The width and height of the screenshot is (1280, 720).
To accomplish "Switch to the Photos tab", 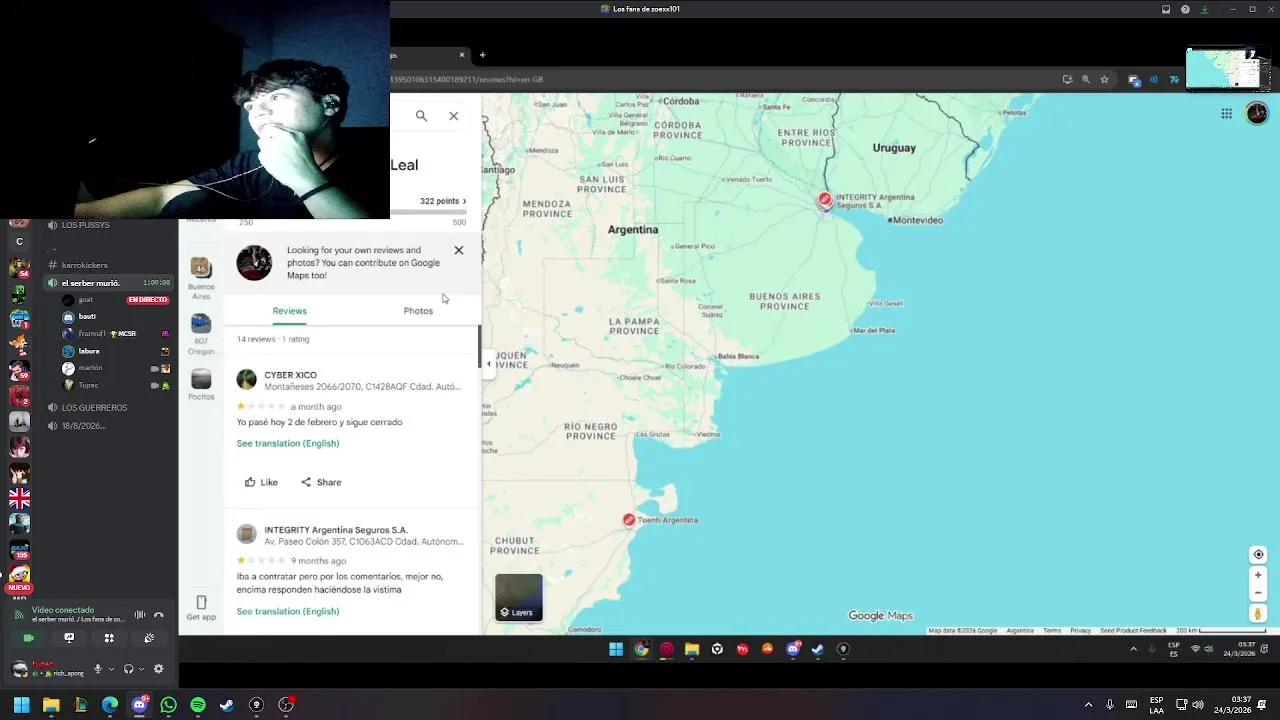I will 418,311.
